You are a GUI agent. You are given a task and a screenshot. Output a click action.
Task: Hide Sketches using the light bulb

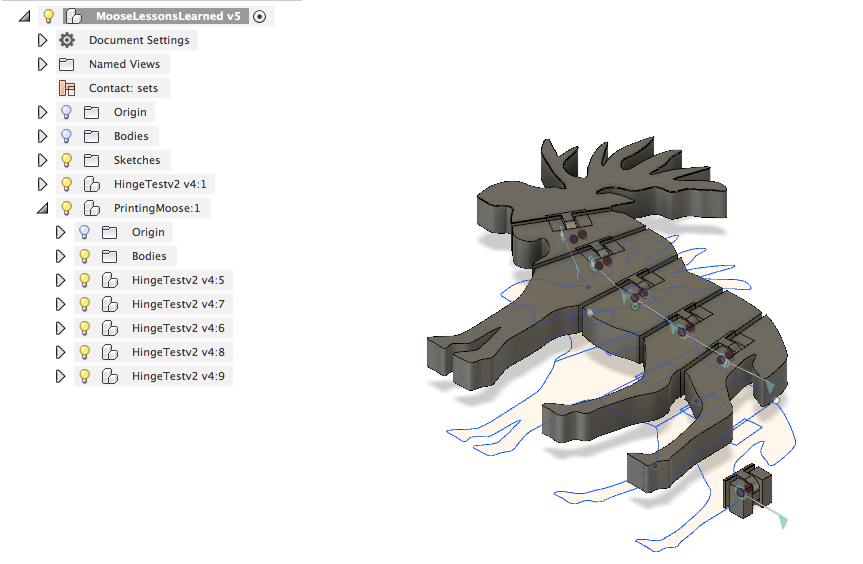click(x=67, y=160)
